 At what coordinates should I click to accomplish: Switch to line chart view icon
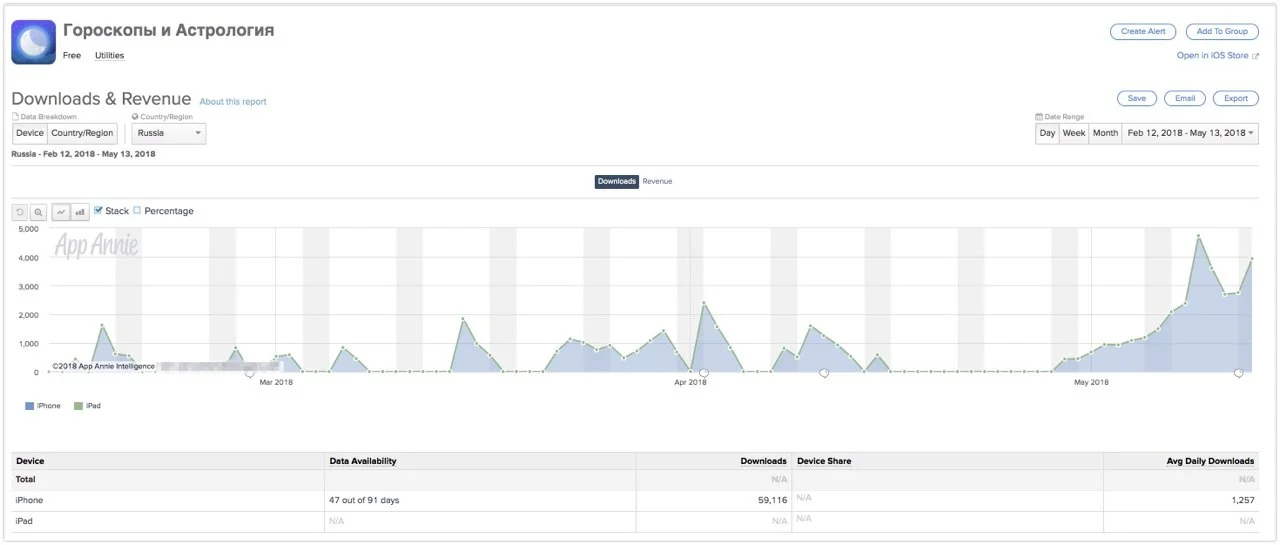pos(61,212)
